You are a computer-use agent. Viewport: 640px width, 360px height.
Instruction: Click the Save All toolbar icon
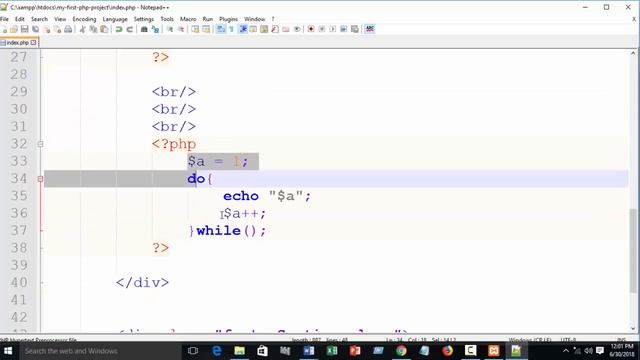[x=36, y=29]
